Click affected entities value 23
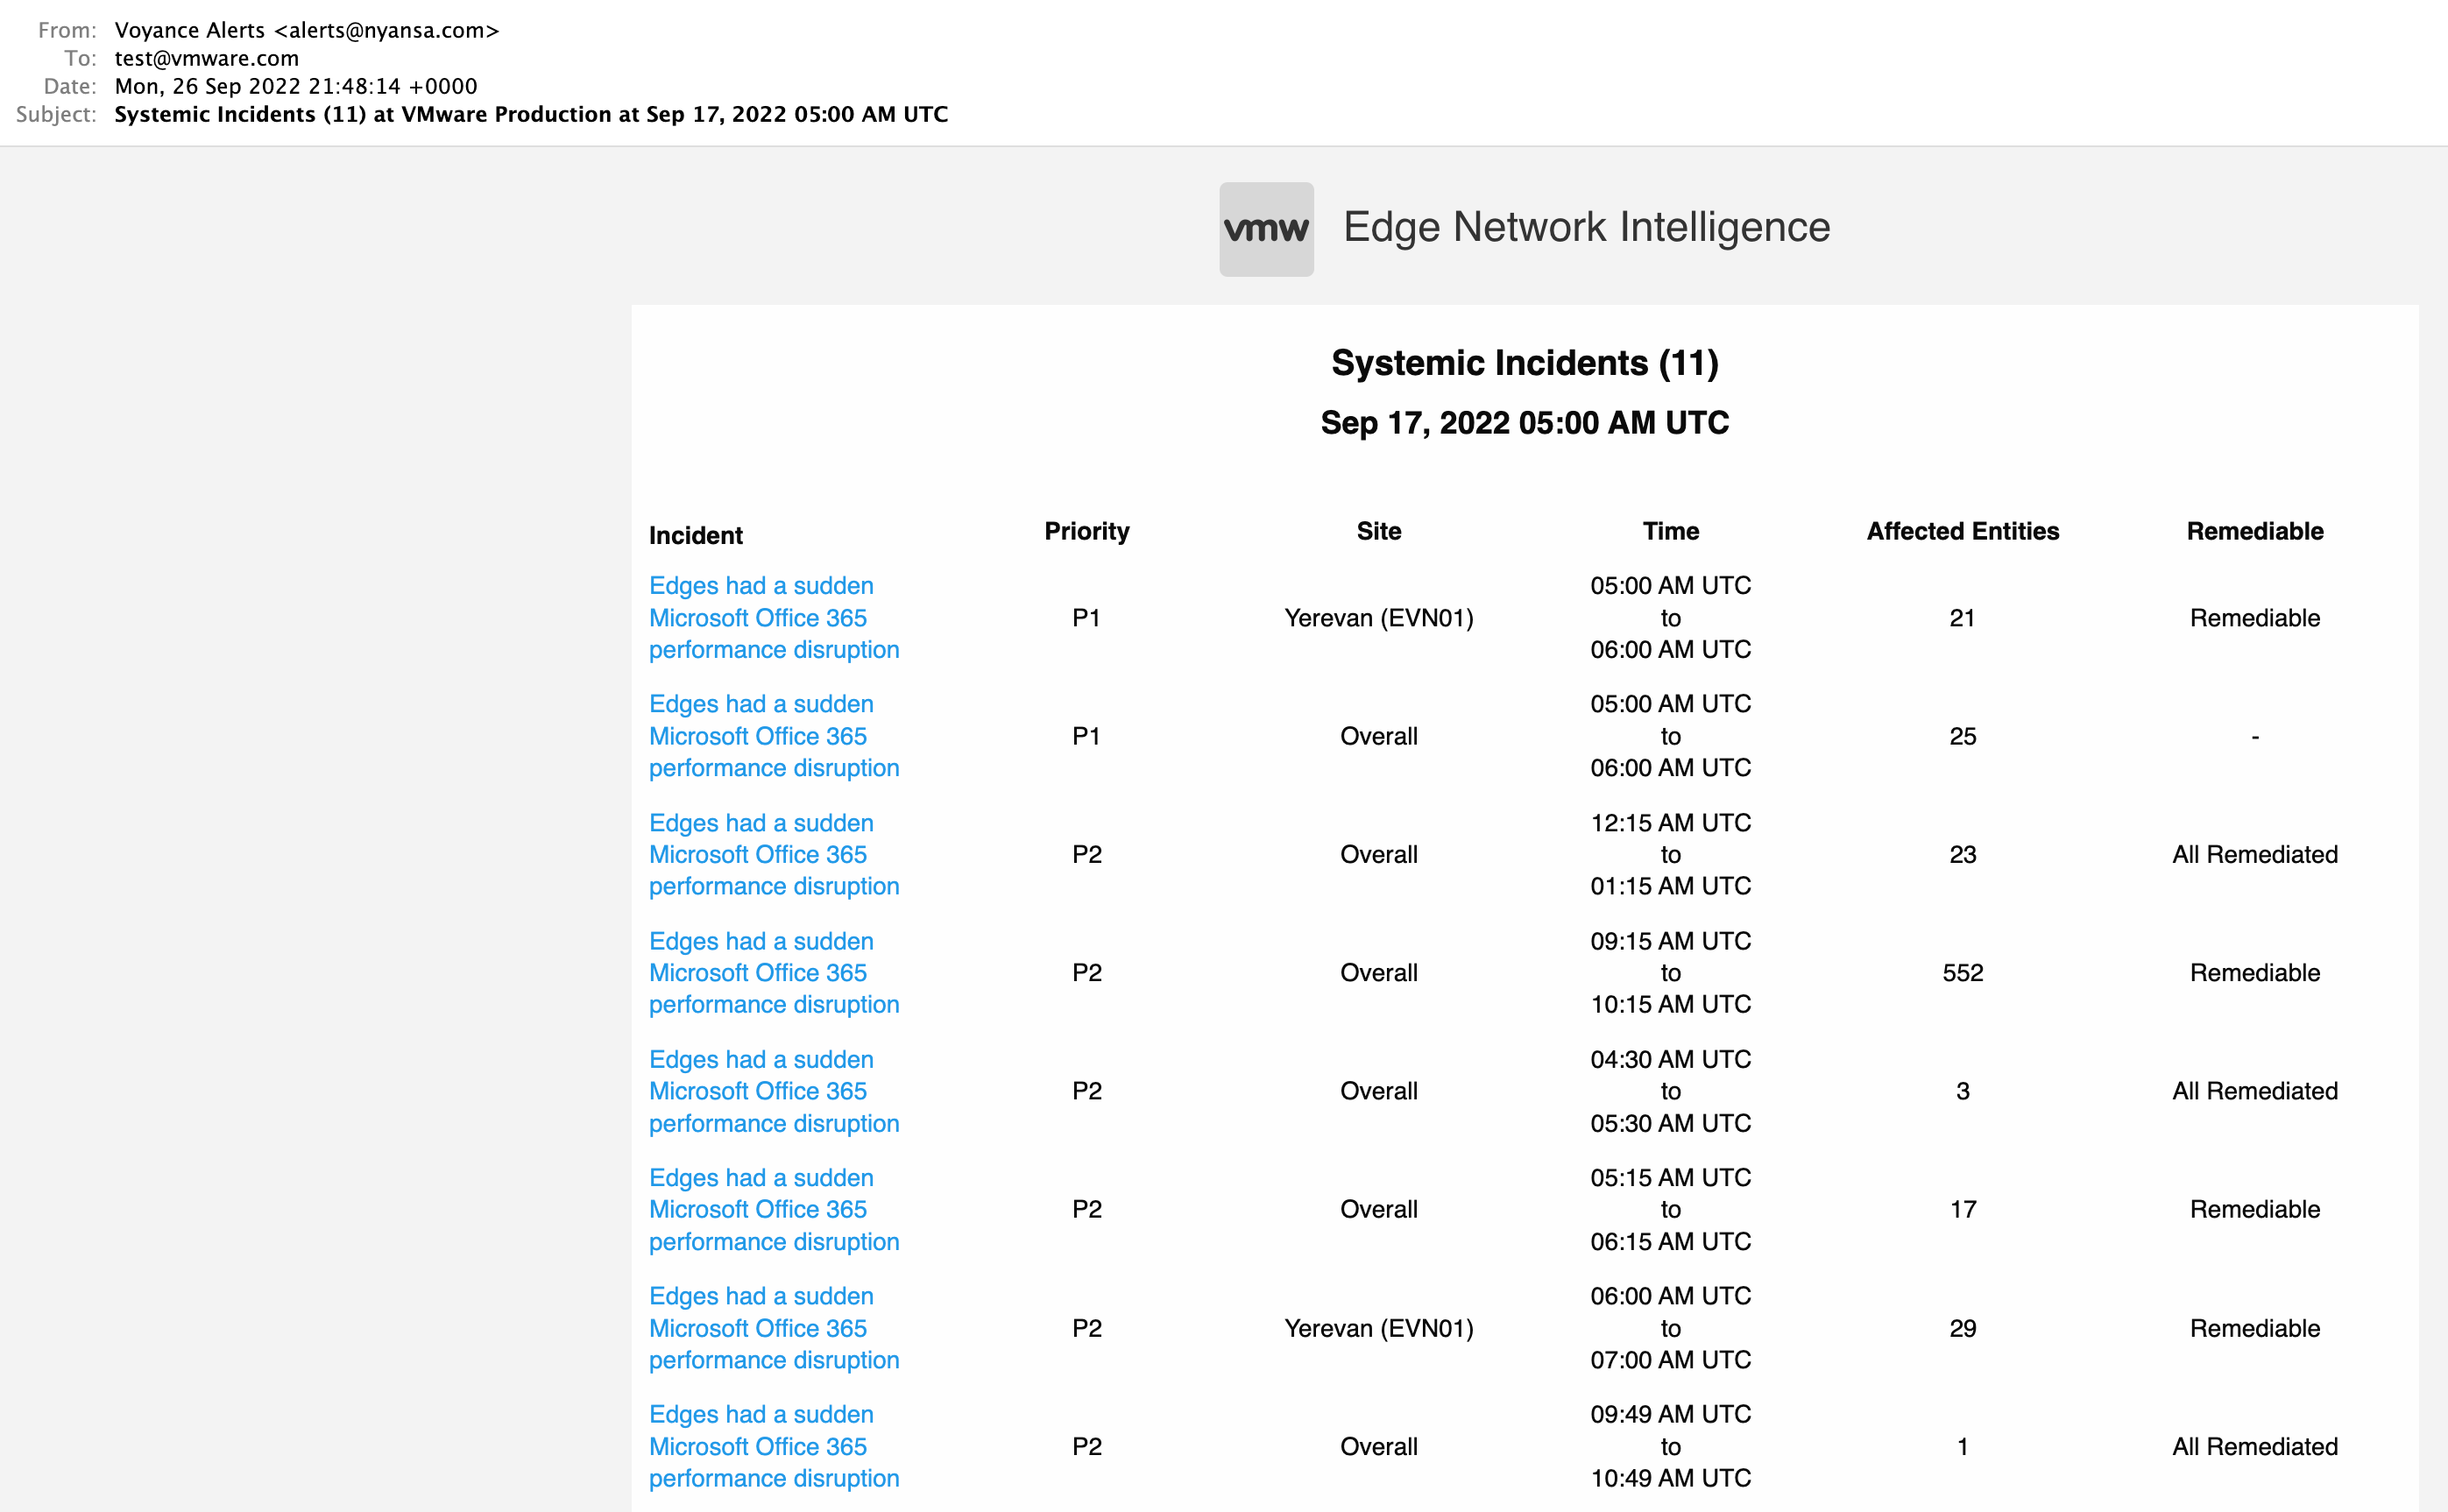This screenshot has width=2448, height=1512. tap(1963, 855)
